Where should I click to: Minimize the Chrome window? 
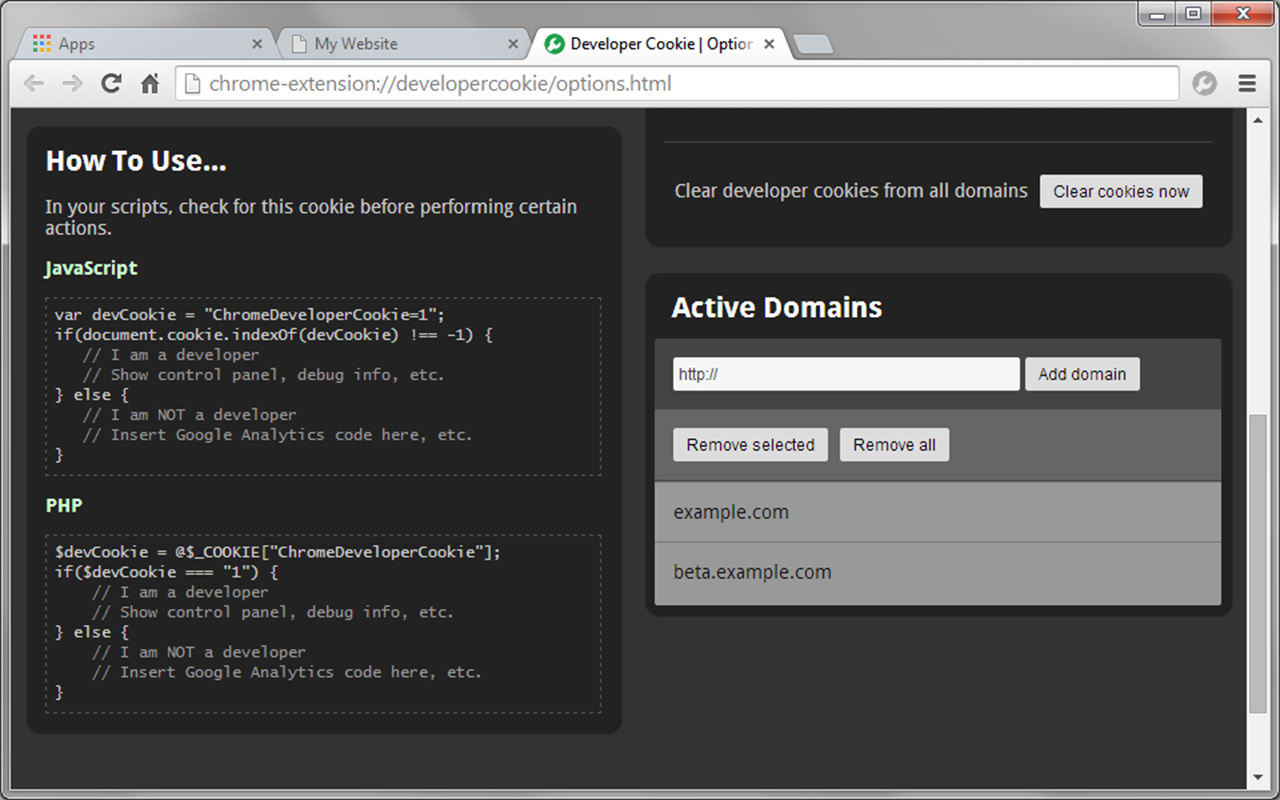click(x=1158, y=14)
